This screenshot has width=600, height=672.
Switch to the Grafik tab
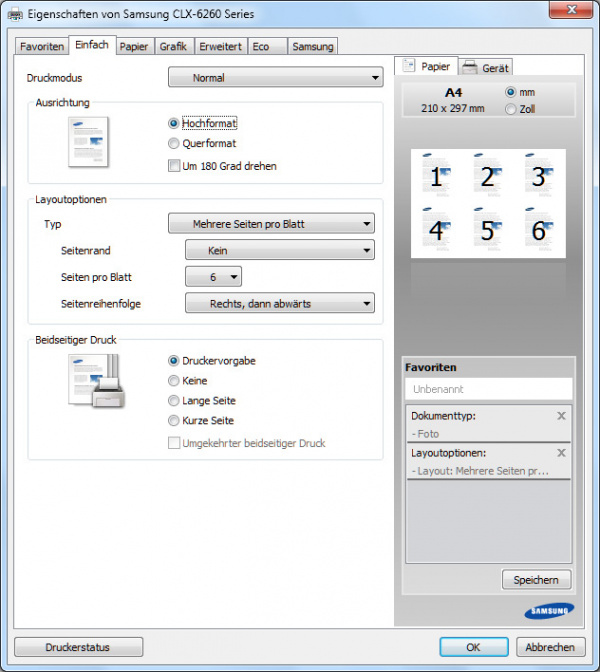point(172,46)
